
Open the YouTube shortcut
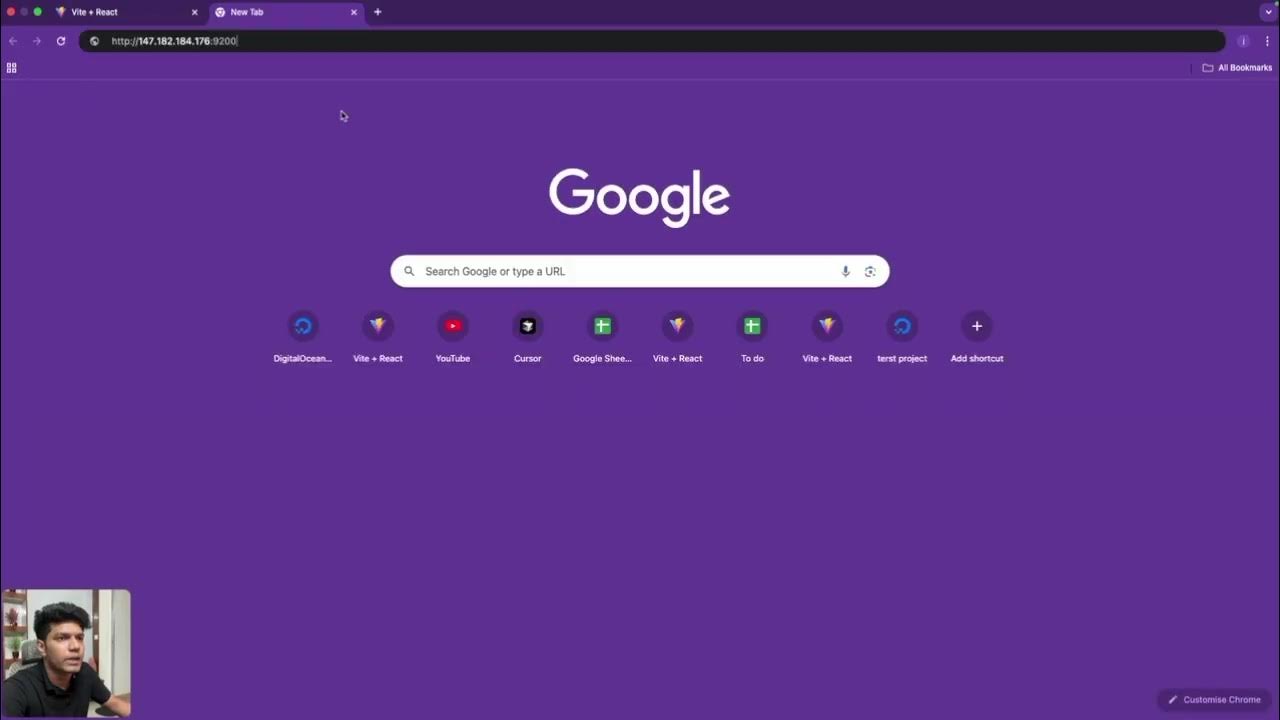[x=452, y=337]
